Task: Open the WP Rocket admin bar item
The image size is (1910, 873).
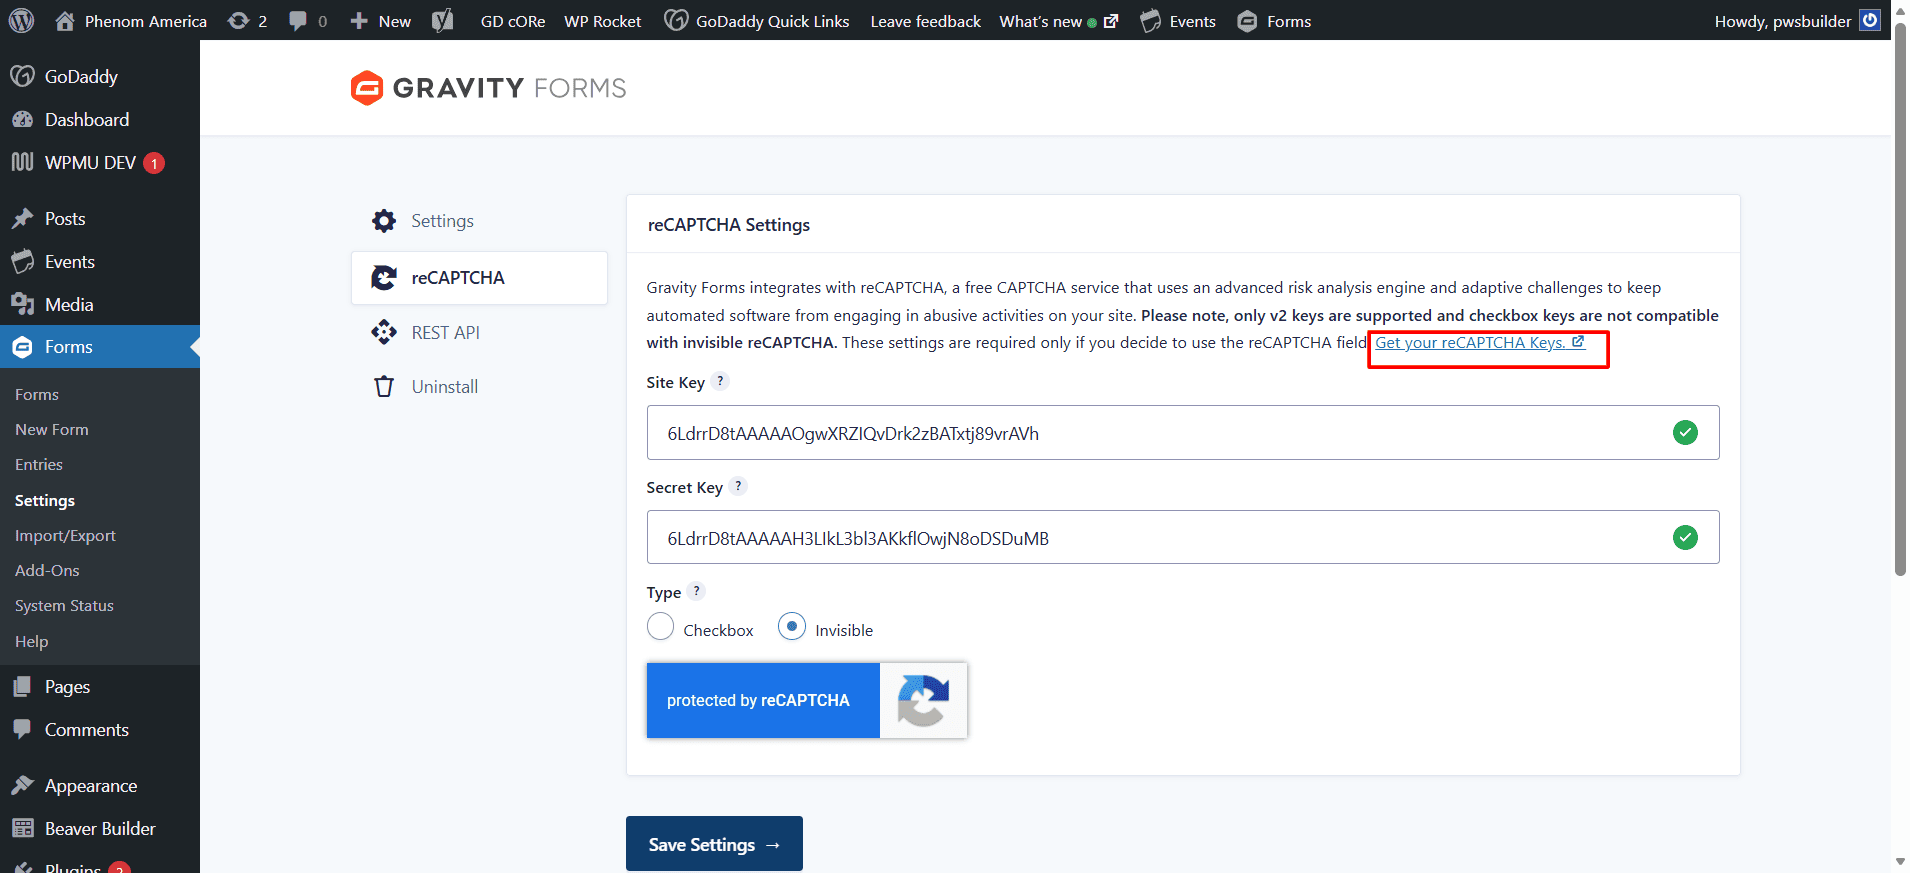Action: pyautogui.click(x=603, y=21)
